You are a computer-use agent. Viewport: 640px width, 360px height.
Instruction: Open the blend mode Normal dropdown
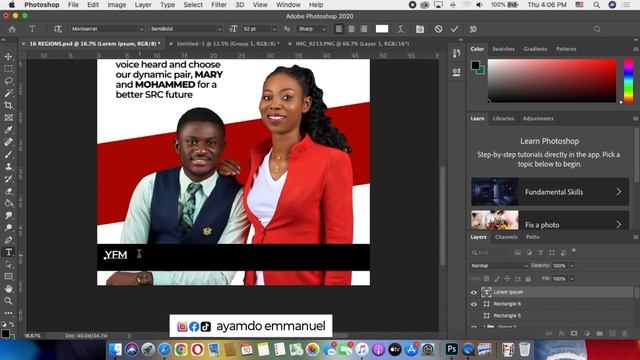499,266
